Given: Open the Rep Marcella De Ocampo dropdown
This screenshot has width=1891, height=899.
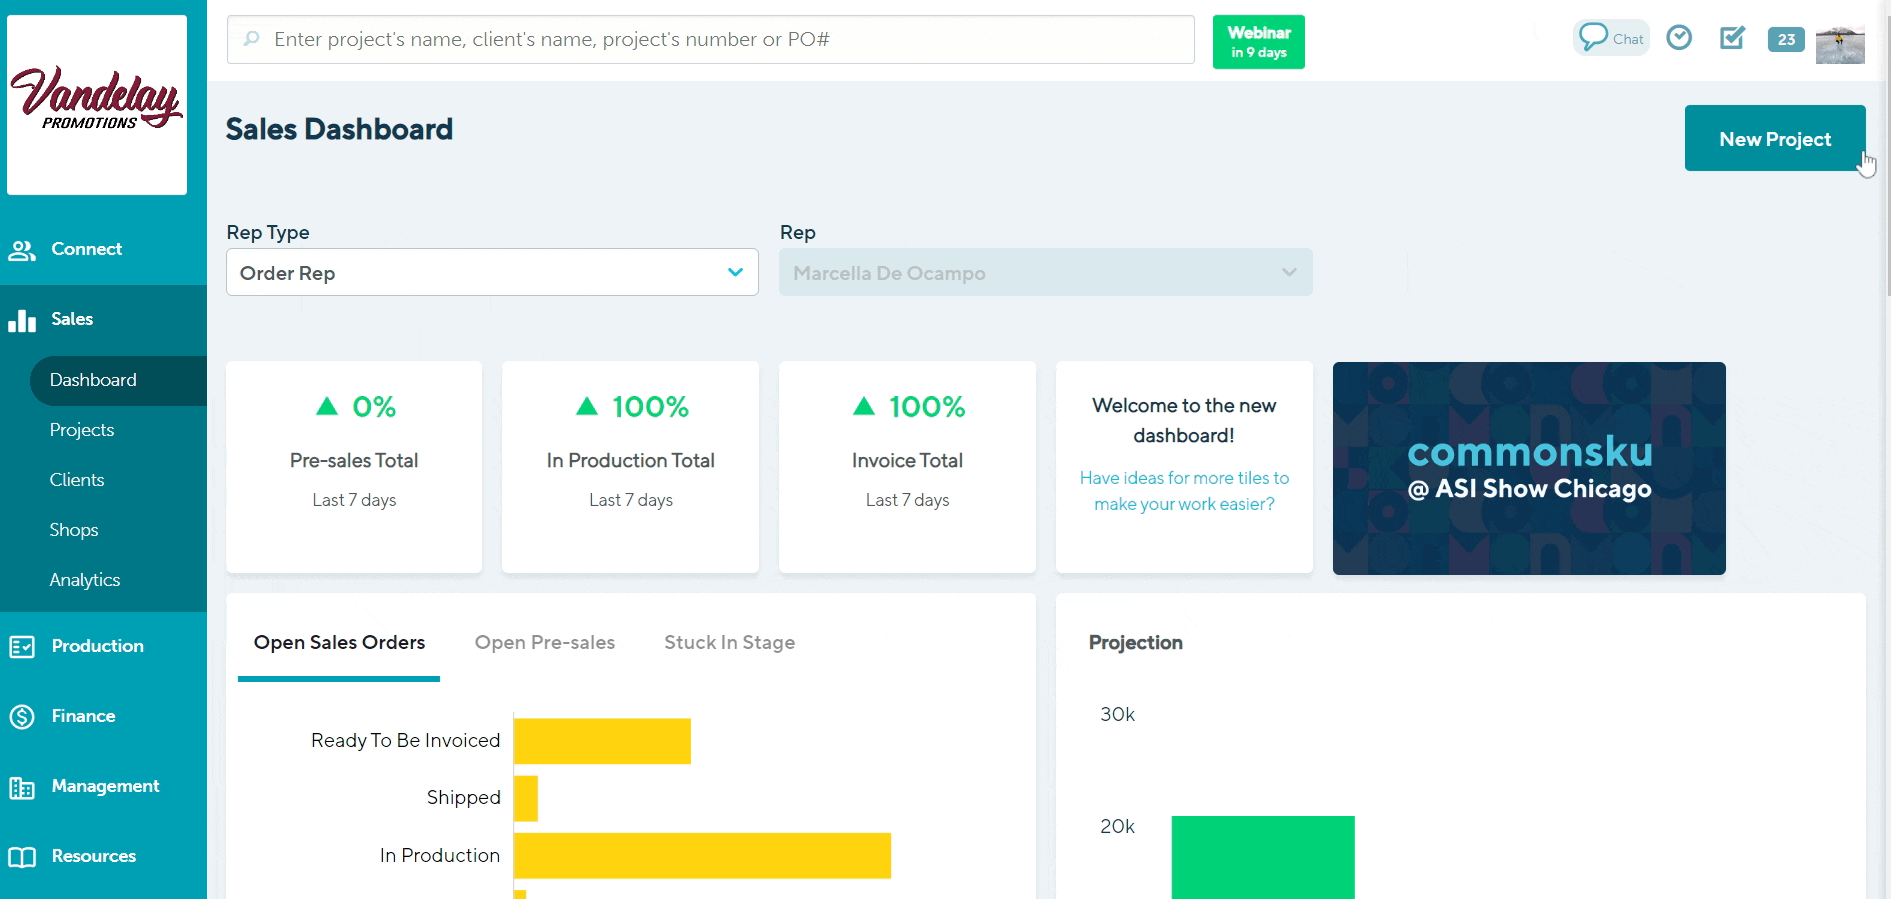Looking at the screenshot, I should click(x=1046, y=272).
